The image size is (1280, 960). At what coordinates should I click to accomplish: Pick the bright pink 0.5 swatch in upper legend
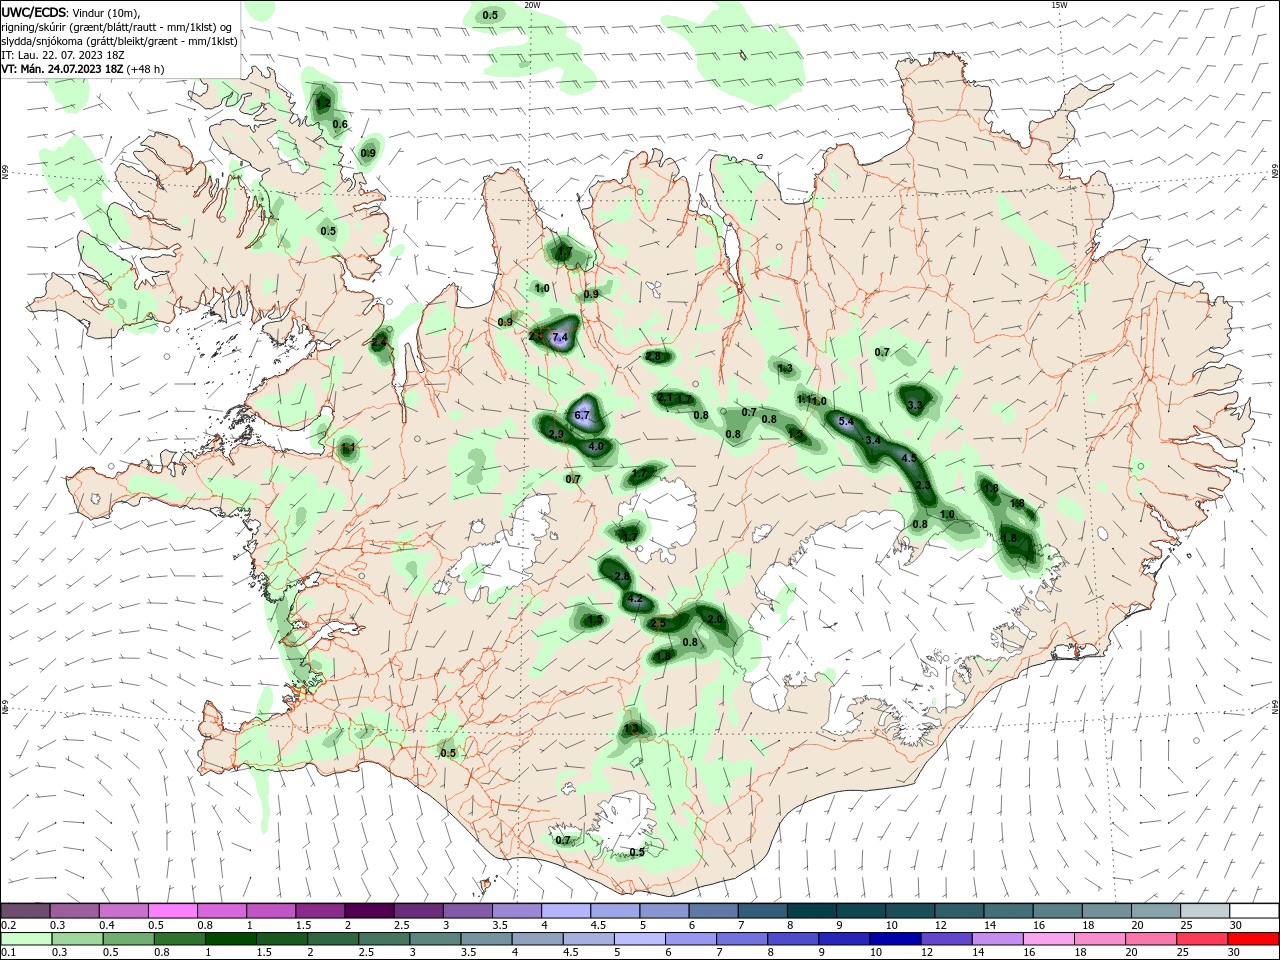pos(172,910)
